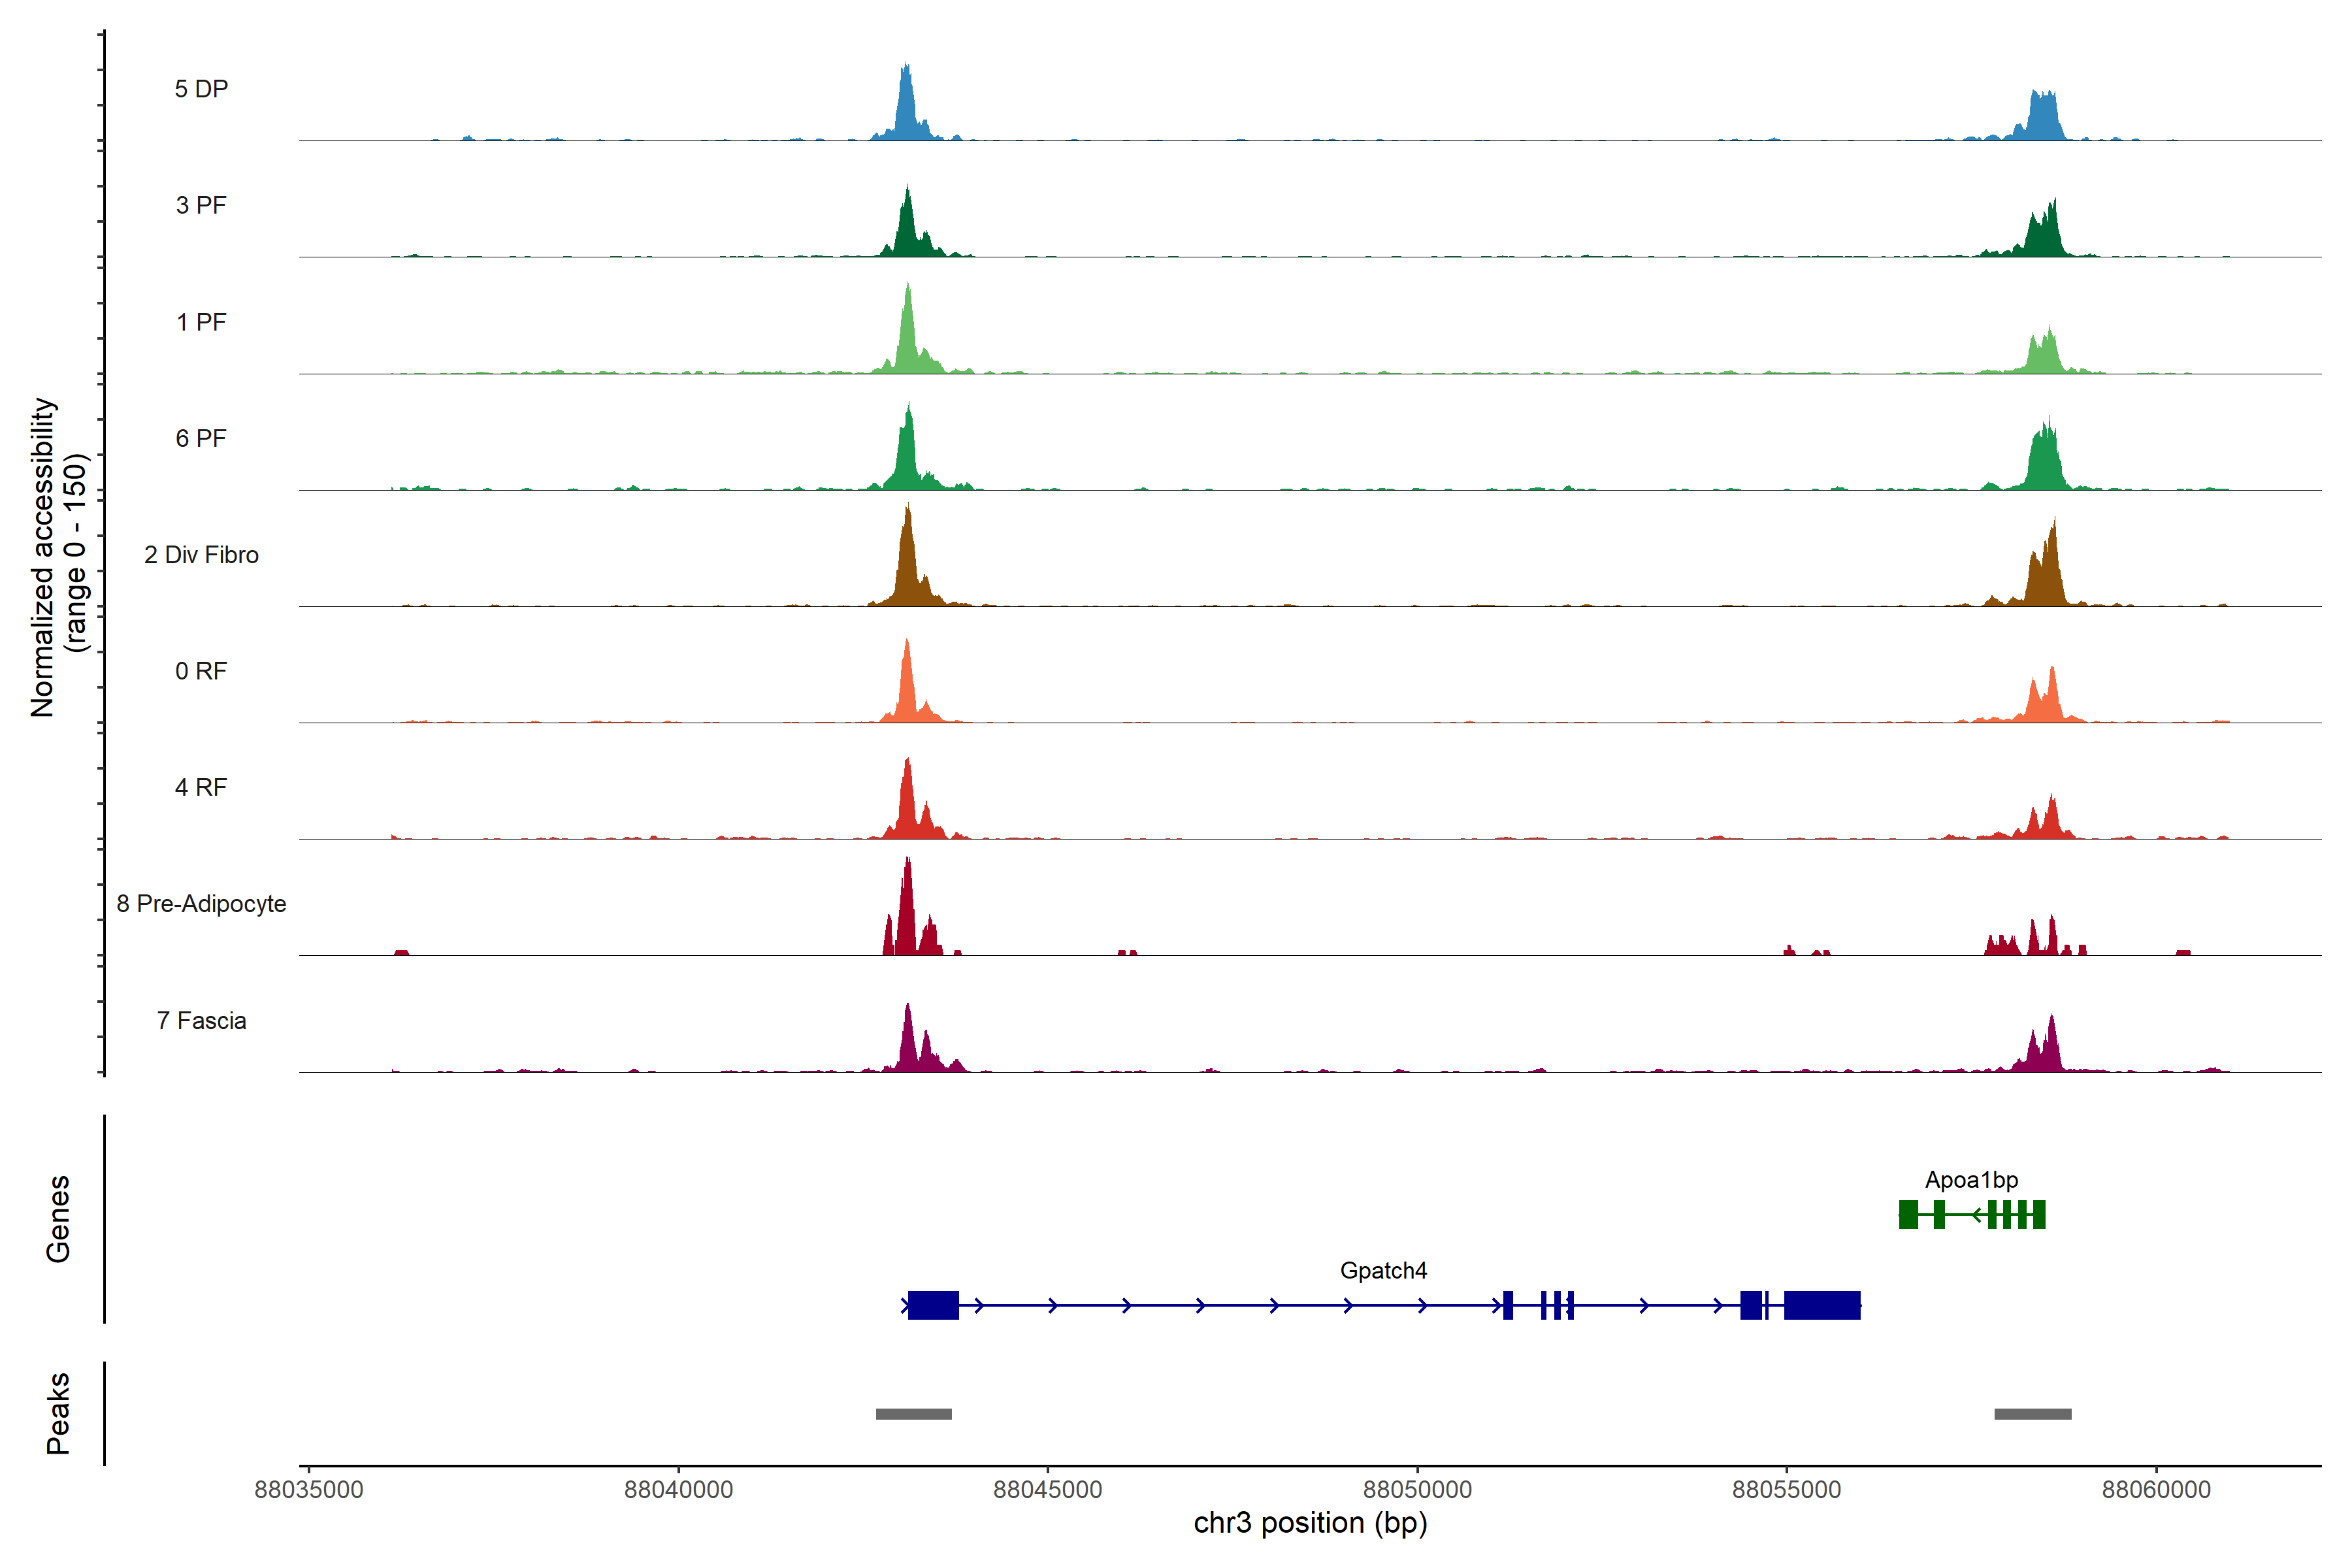Click the leftmost green Apoa1bp exon
The height and width of the screenshot is (1568, 2352).
pyautogui.click(x=1908, y=1215)
